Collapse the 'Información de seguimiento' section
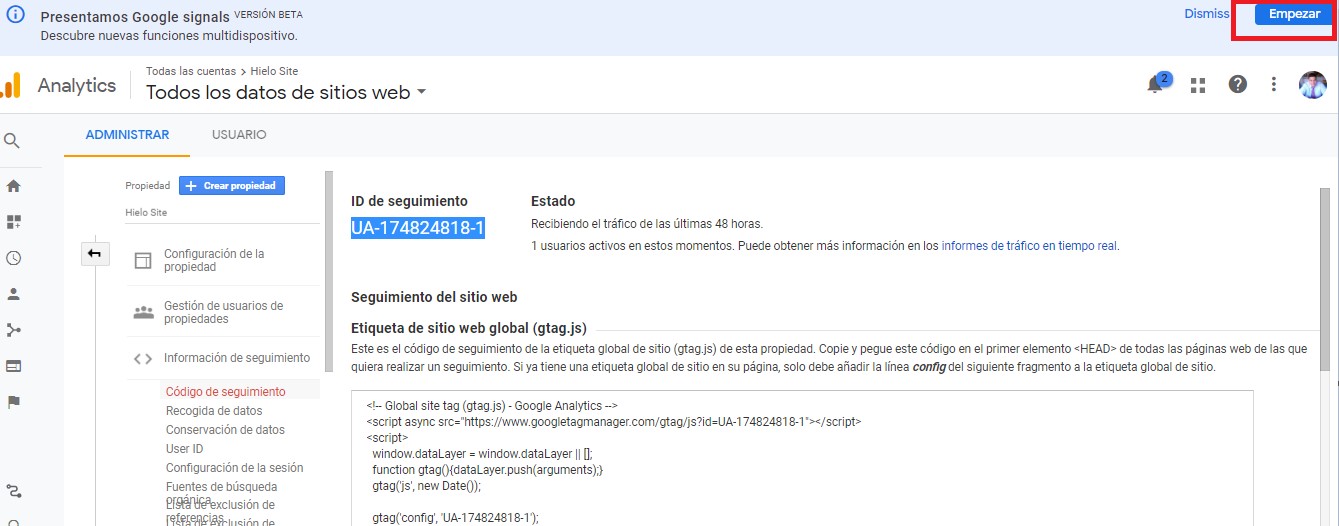This screenshot has width=1339, height=526. (x=236, y=358)
